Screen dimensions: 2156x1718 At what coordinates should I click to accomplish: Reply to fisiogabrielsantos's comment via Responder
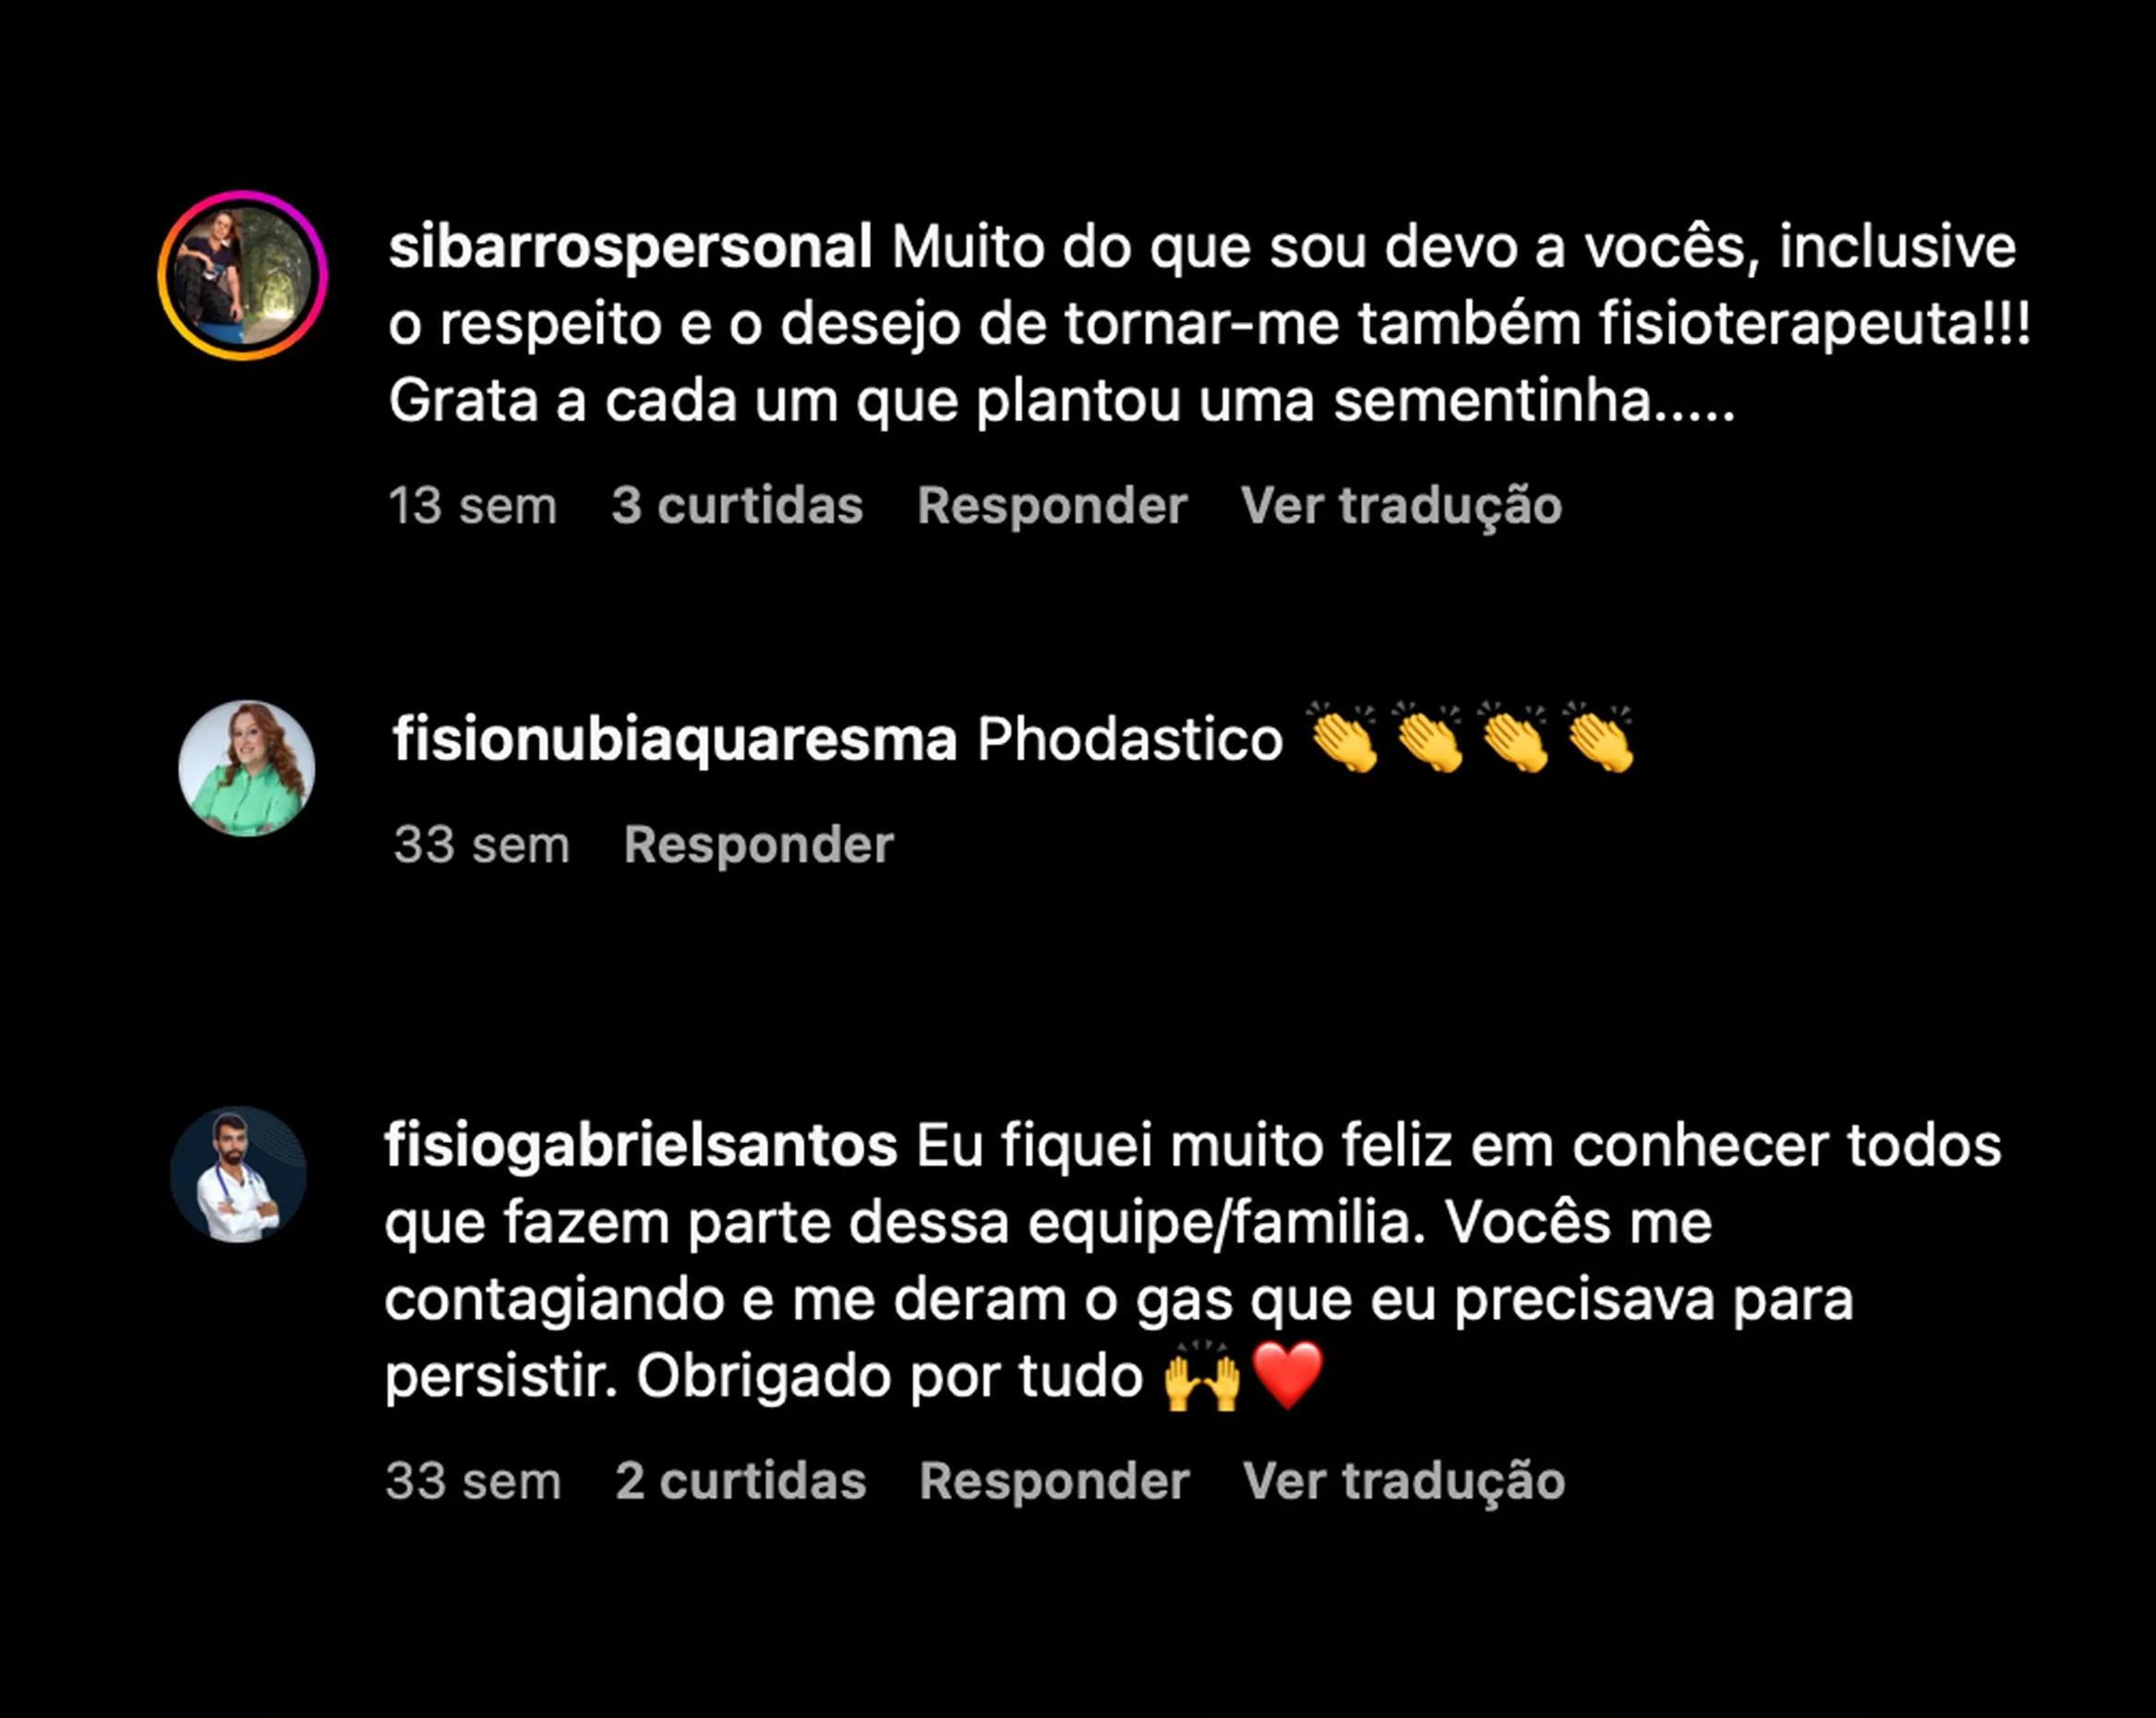[x=1054, y=1481]
